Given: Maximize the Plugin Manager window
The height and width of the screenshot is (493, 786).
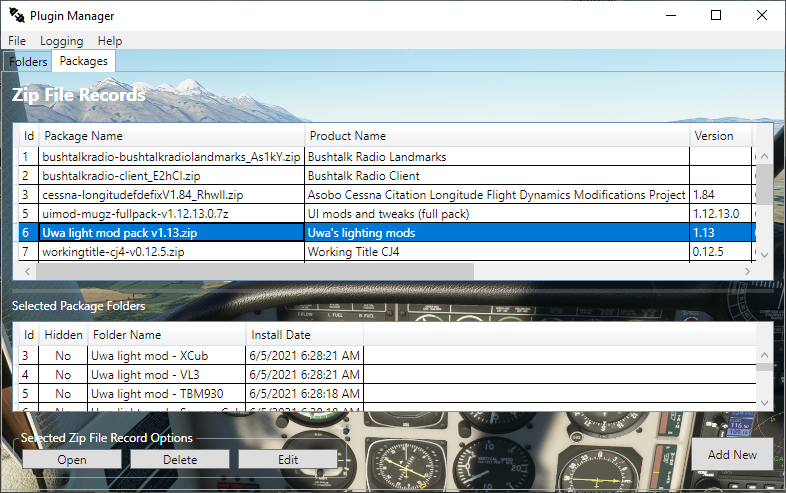Looking at the screenshot, I should pyautogui.click(x=716, y=16).
